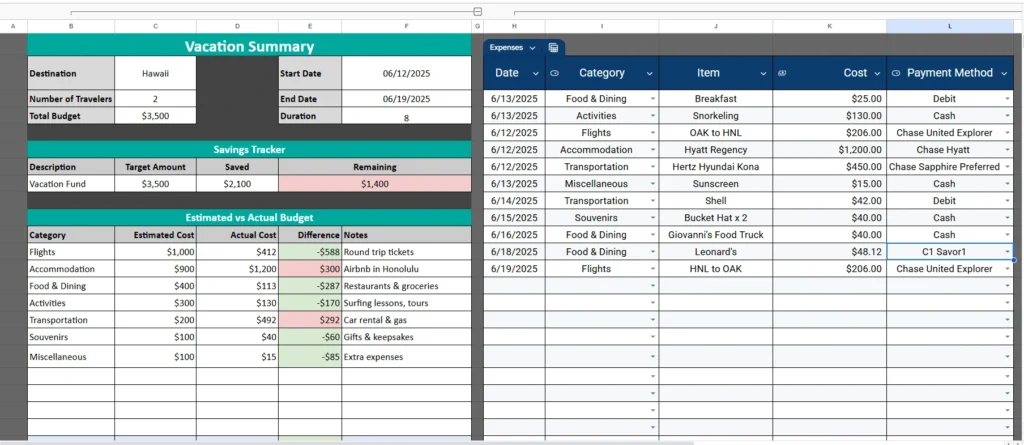Screen dimensions: 1024x445
Task: Select note 'Round trip tickets'
Action: [406, 252]
